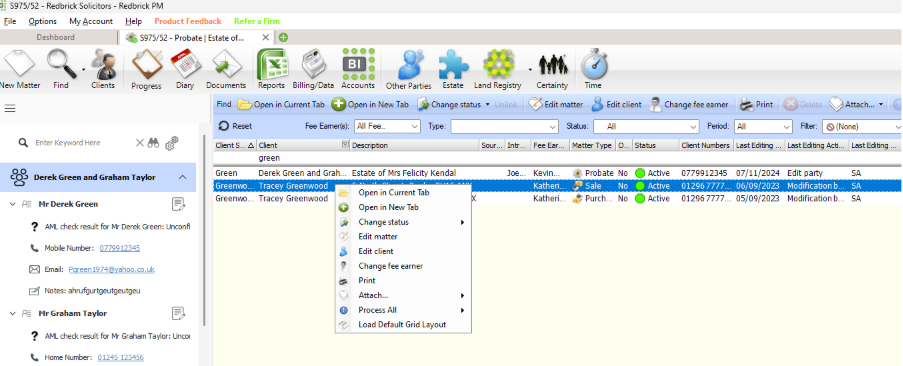
Task: Choose Load Default Grid Layout
Action: (403, 325)
